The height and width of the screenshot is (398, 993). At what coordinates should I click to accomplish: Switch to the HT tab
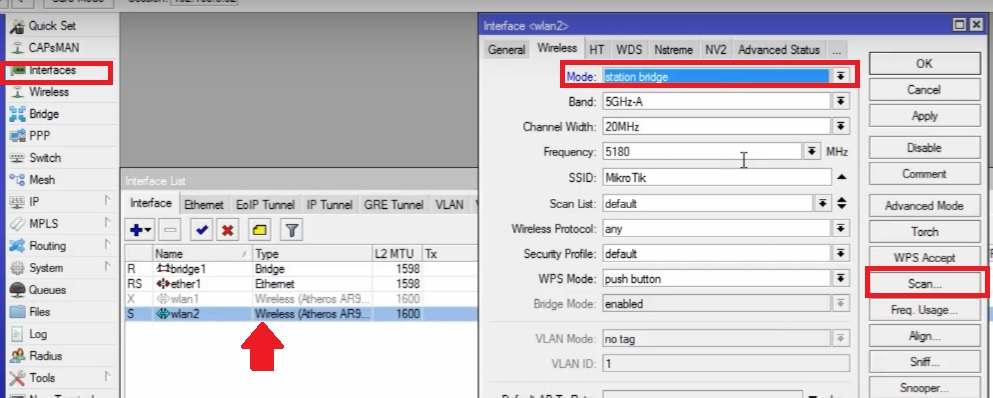tap(597, 49)
